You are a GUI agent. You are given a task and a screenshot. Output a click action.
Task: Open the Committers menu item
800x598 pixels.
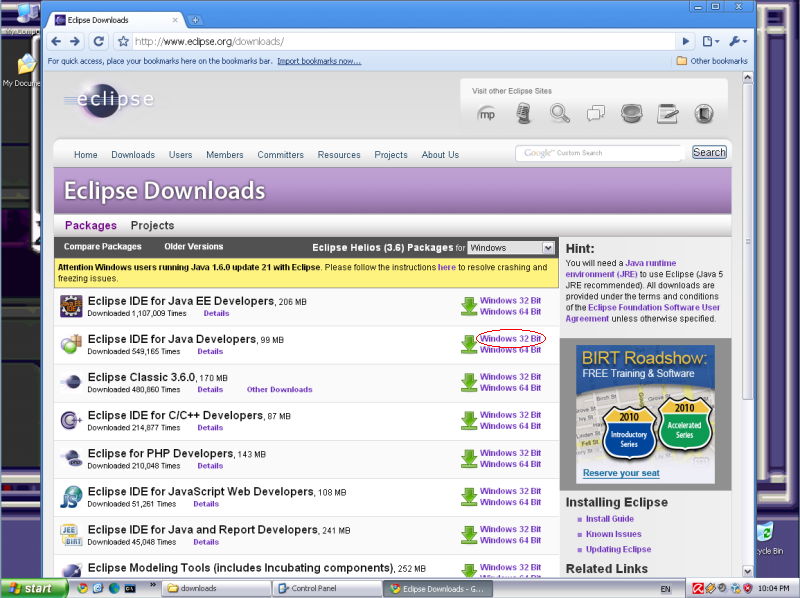click(x=280, y=155)
